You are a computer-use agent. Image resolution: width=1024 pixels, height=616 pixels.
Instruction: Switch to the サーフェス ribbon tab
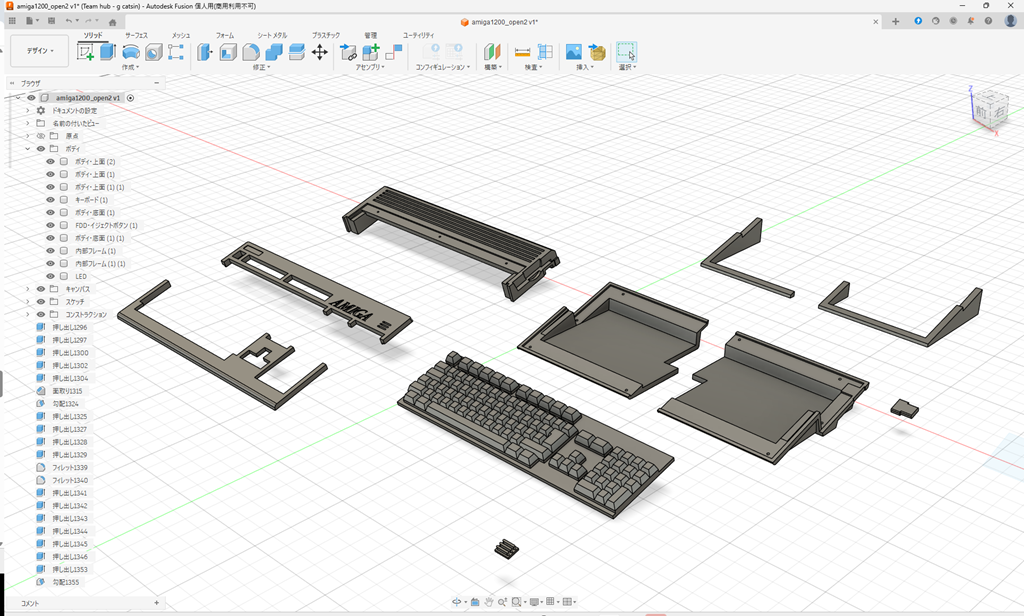tap(137, 34)
